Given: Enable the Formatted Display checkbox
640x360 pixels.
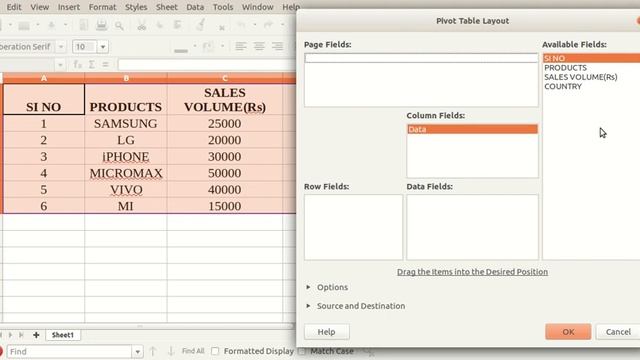Looking at the screenshot, I should [x=215, y=351].
